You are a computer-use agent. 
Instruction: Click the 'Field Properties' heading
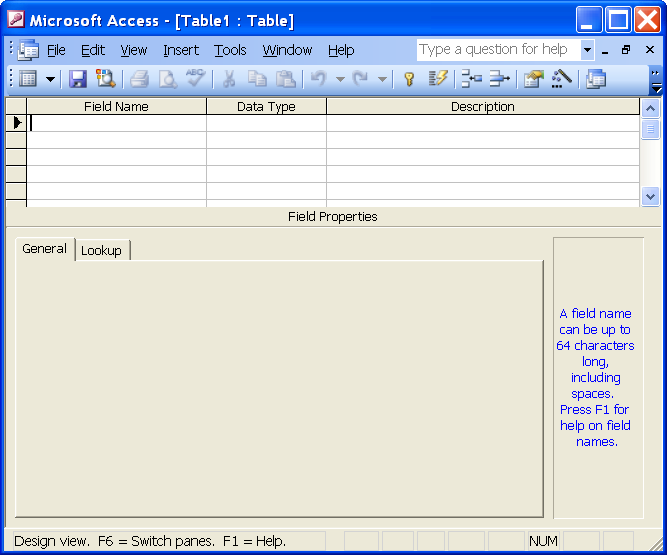[x=333, y=216]
